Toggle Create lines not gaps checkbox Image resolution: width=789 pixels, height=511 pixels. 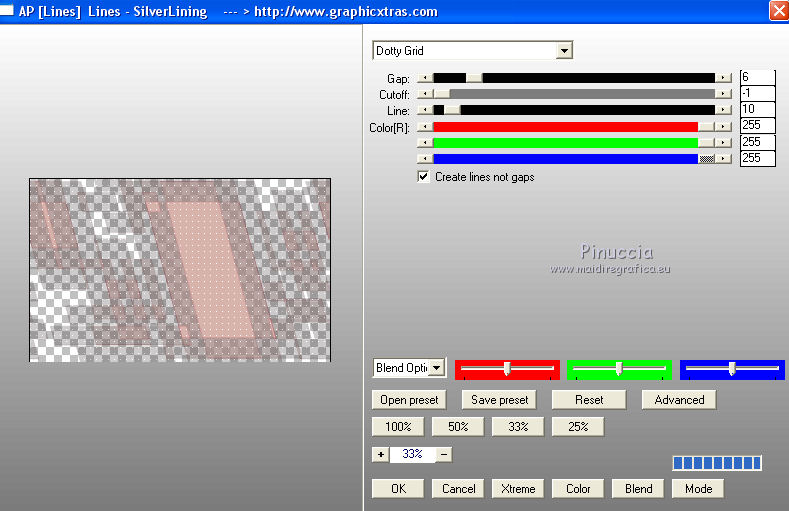tap(423, 177)
